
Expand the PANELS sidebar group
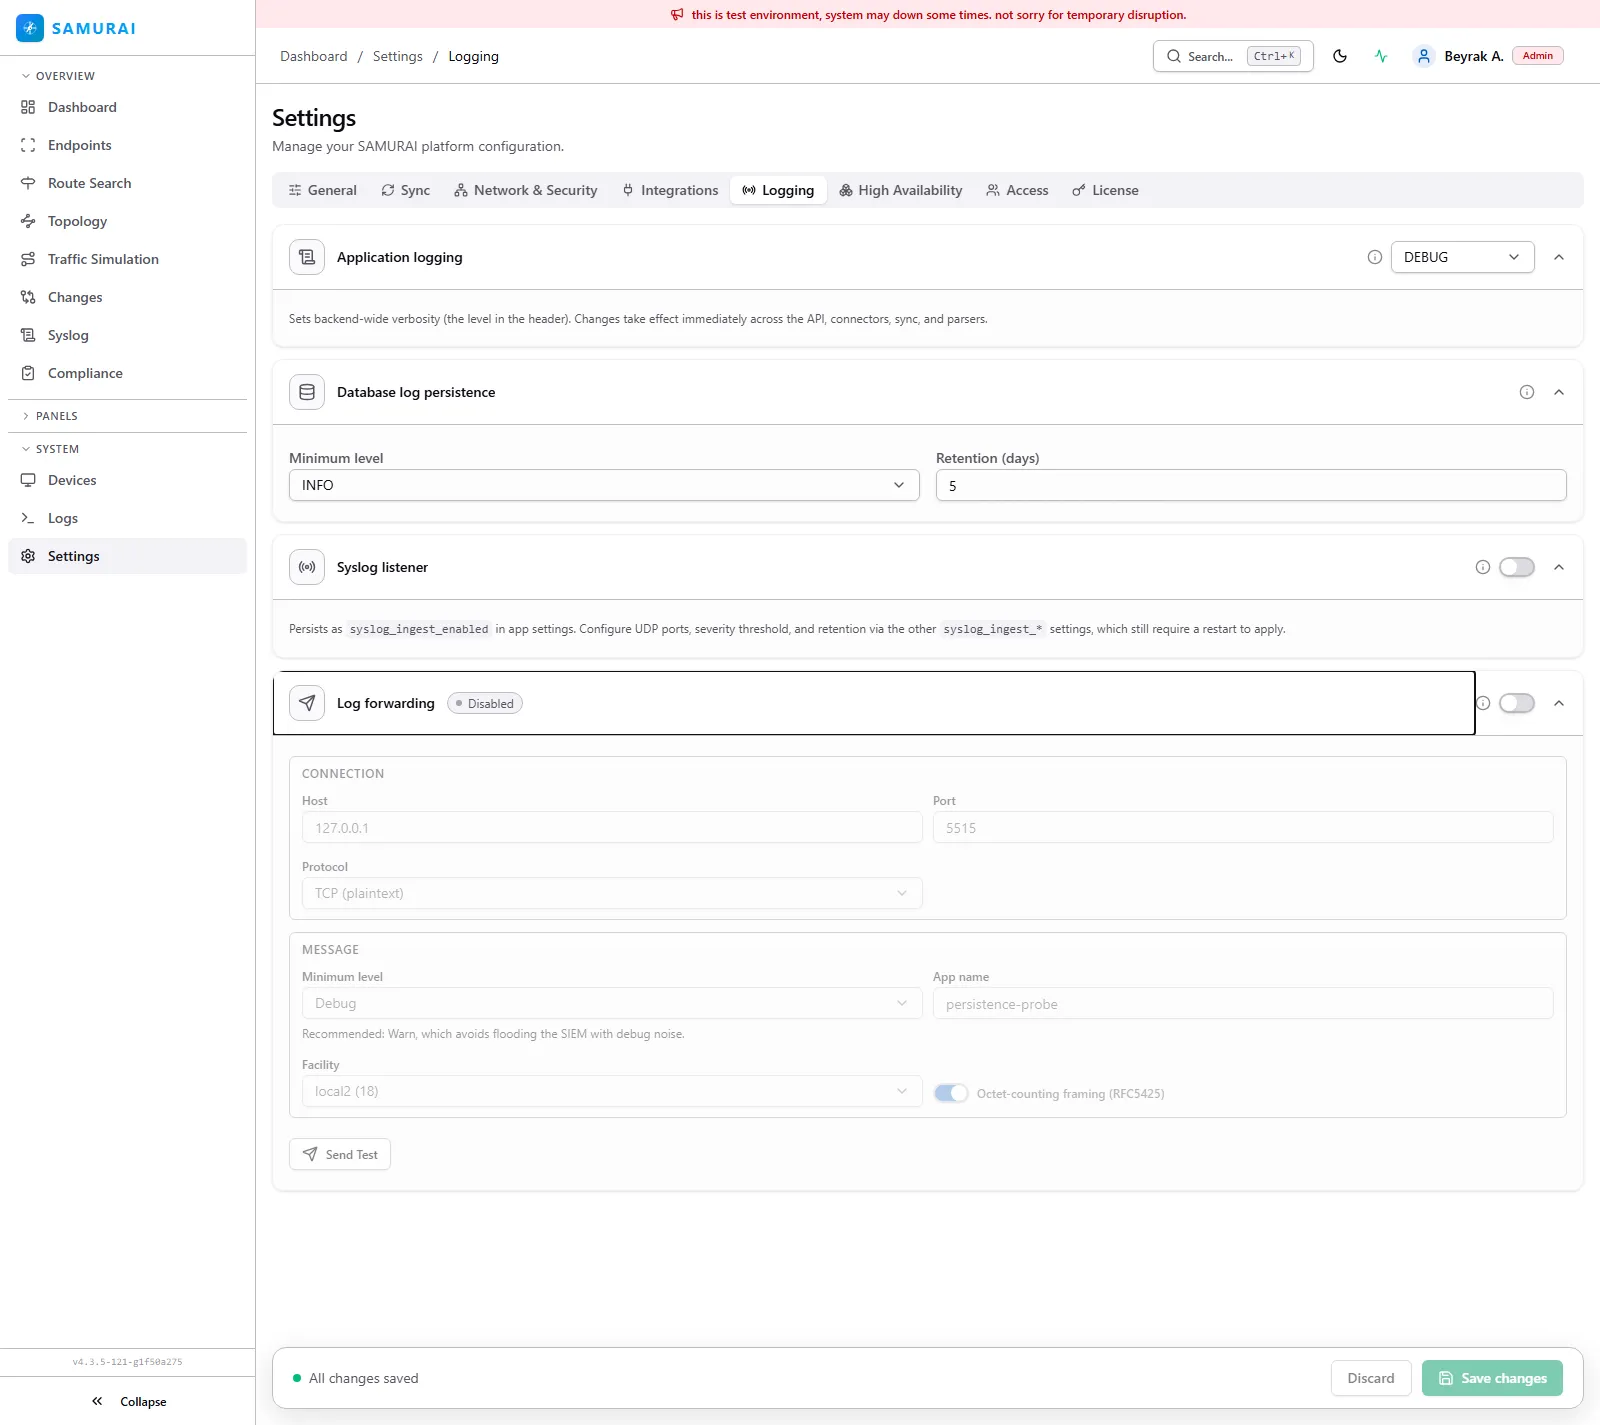pos(50,416)
